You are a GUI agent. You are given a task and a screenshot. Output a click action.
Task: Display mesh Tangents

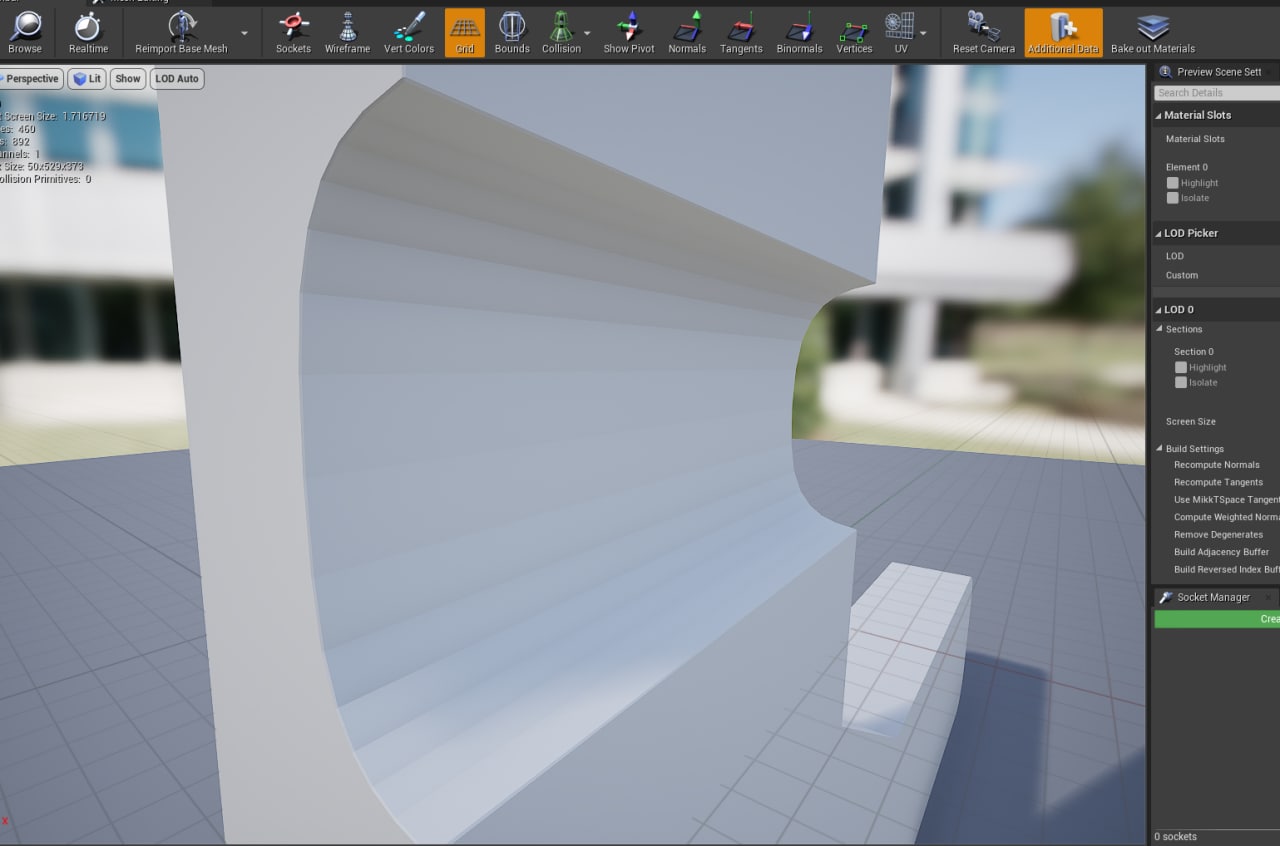[x=741, y=33]
